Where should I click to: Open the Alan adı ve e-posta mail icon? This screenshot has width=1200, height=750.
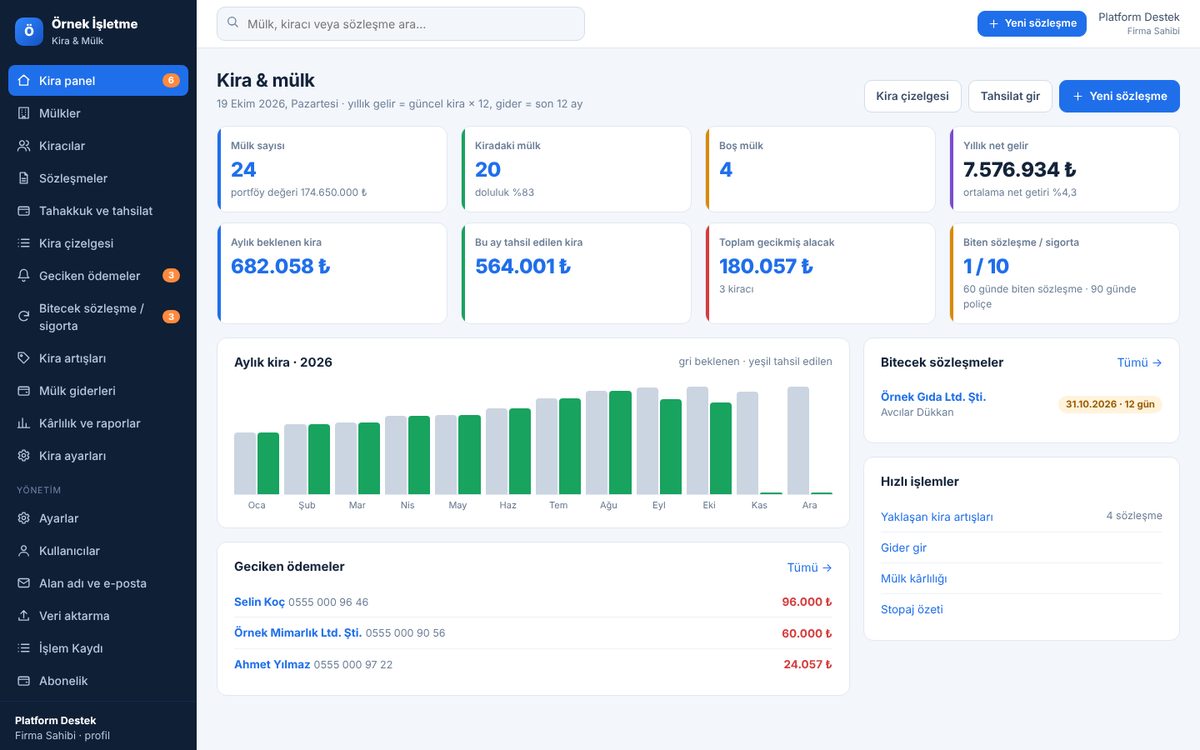click(24, 583)
